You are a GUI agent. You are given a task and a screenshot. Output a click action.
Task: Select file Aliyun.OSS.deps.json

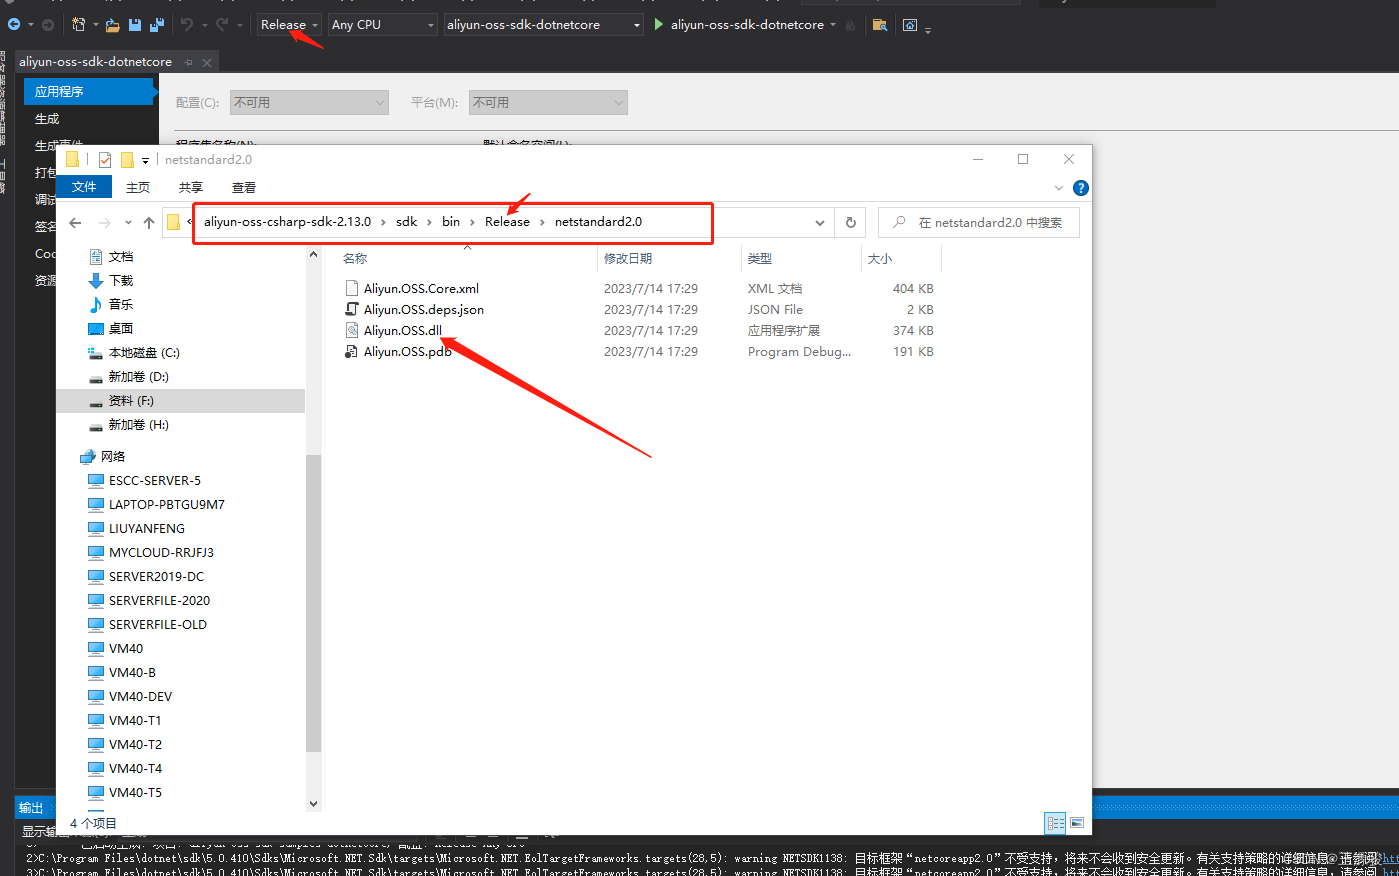[424, 309]
